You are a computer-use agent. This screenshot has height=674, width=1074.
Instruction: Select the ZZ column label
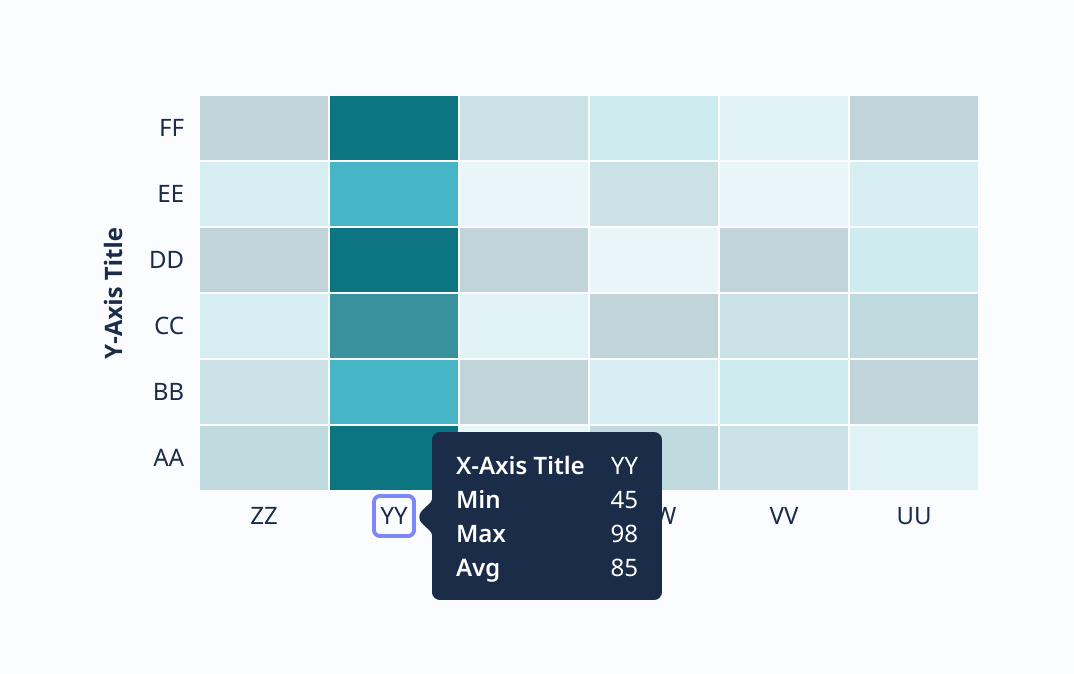coord(264,516)
